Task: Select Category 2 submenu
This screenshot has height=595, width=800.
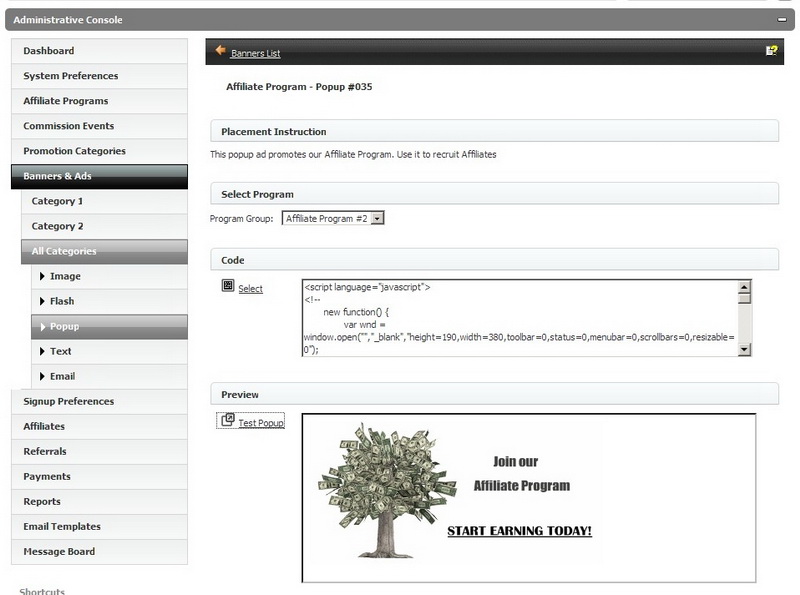Action: (x=105, y=226)
